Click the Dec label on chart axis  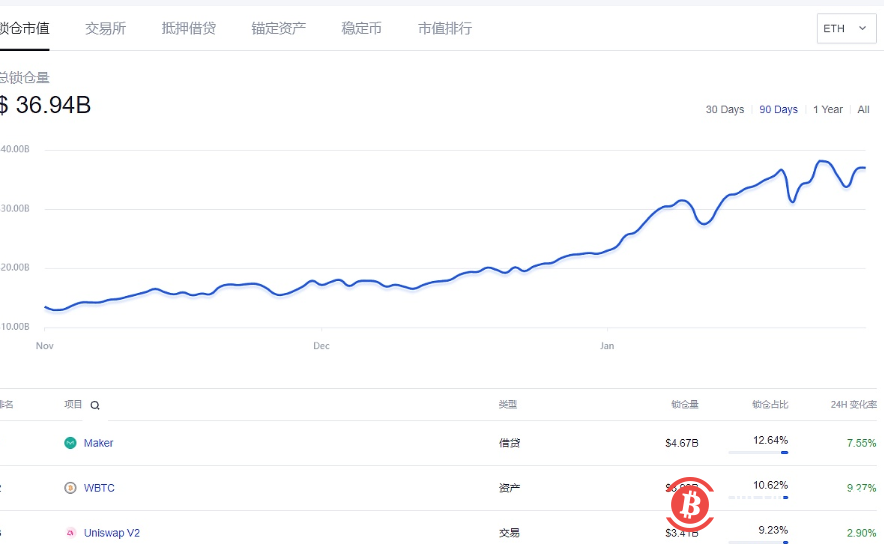tap(321, 346)
